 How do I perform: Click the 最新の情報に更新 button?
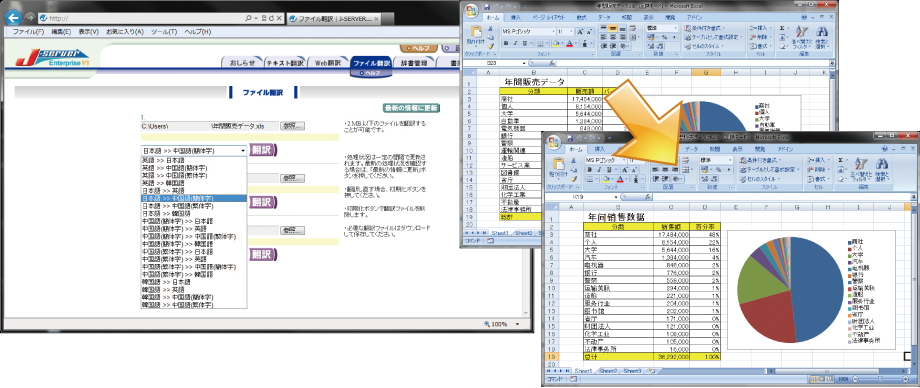point(411,108)
